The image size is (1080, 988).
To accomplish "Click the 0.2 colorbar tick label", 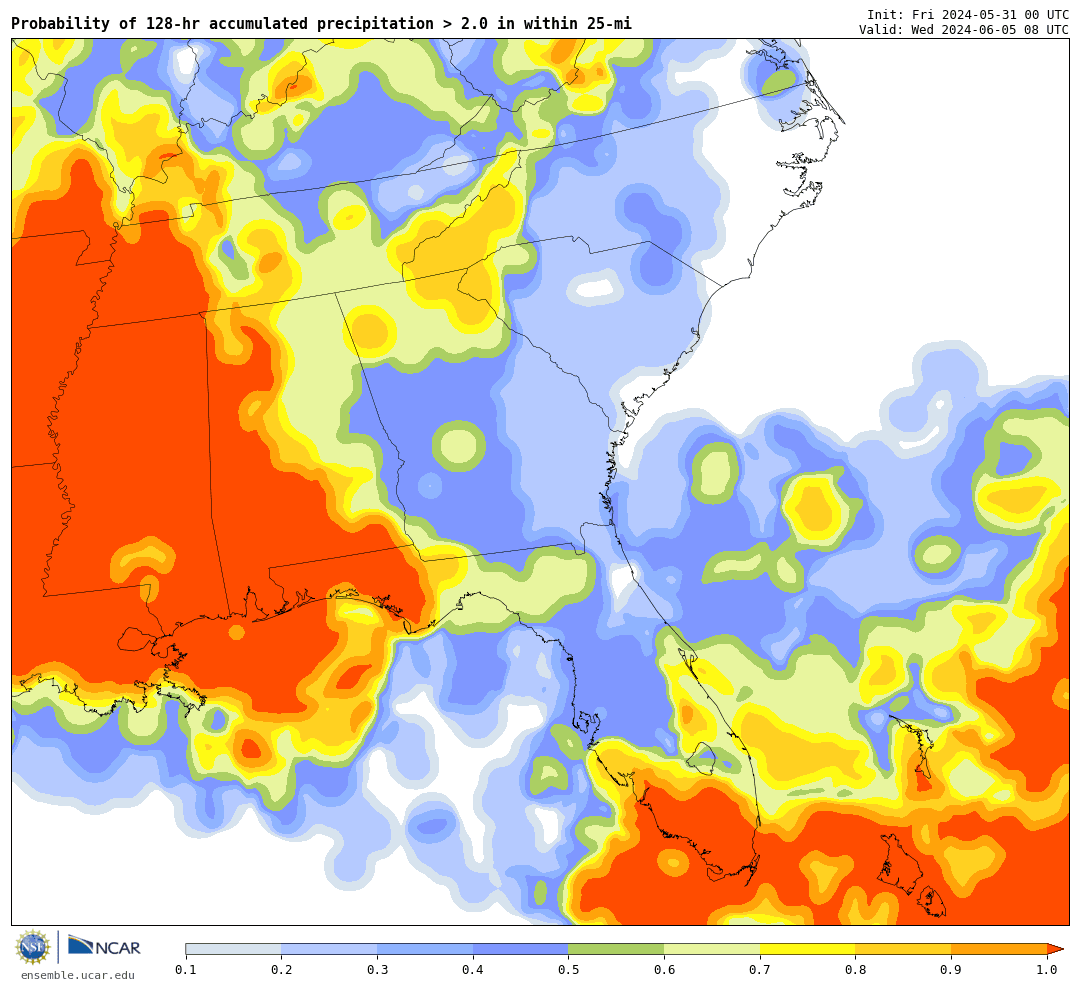I will (x=282, y=970).
